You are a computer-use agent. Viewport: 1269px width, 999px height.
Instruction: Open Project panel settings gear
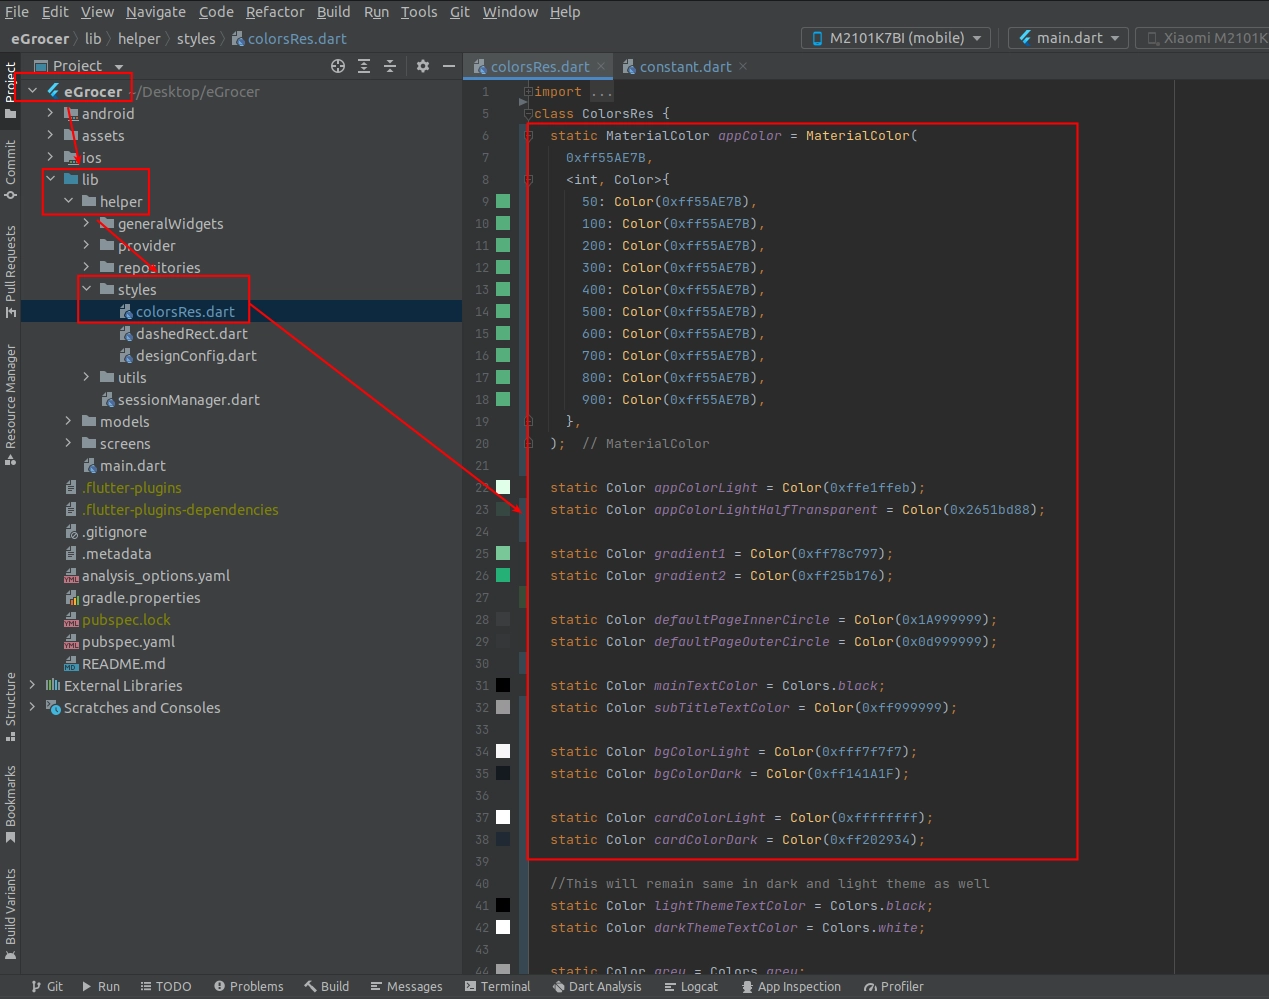[423, 66]
